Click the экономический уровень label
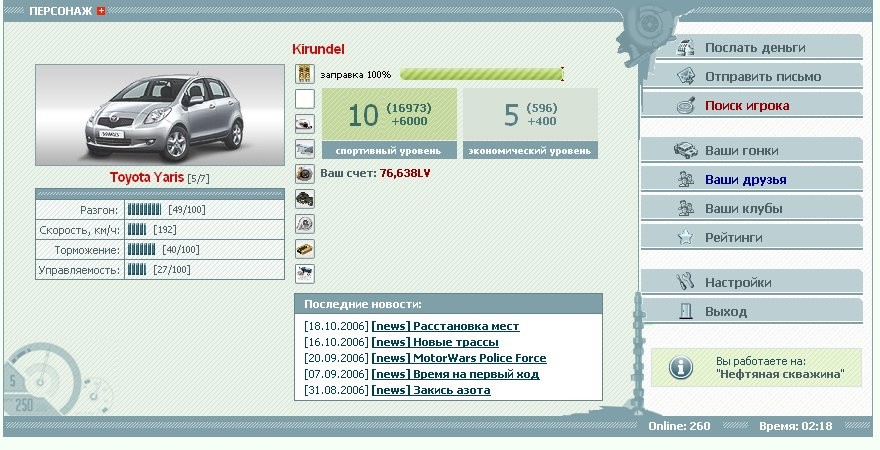 pyautogui.click(x=530, y=151)
